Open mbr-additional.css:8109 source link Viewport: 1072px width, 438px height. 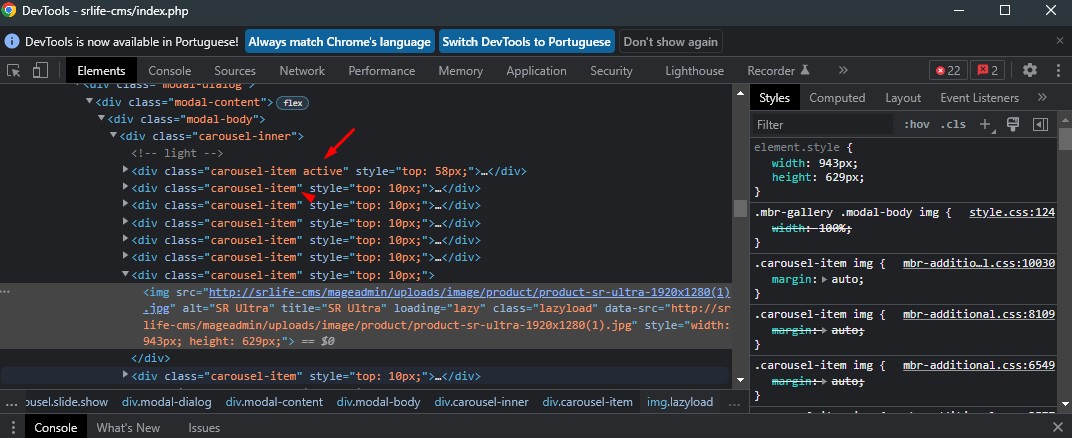click(979, 314)
